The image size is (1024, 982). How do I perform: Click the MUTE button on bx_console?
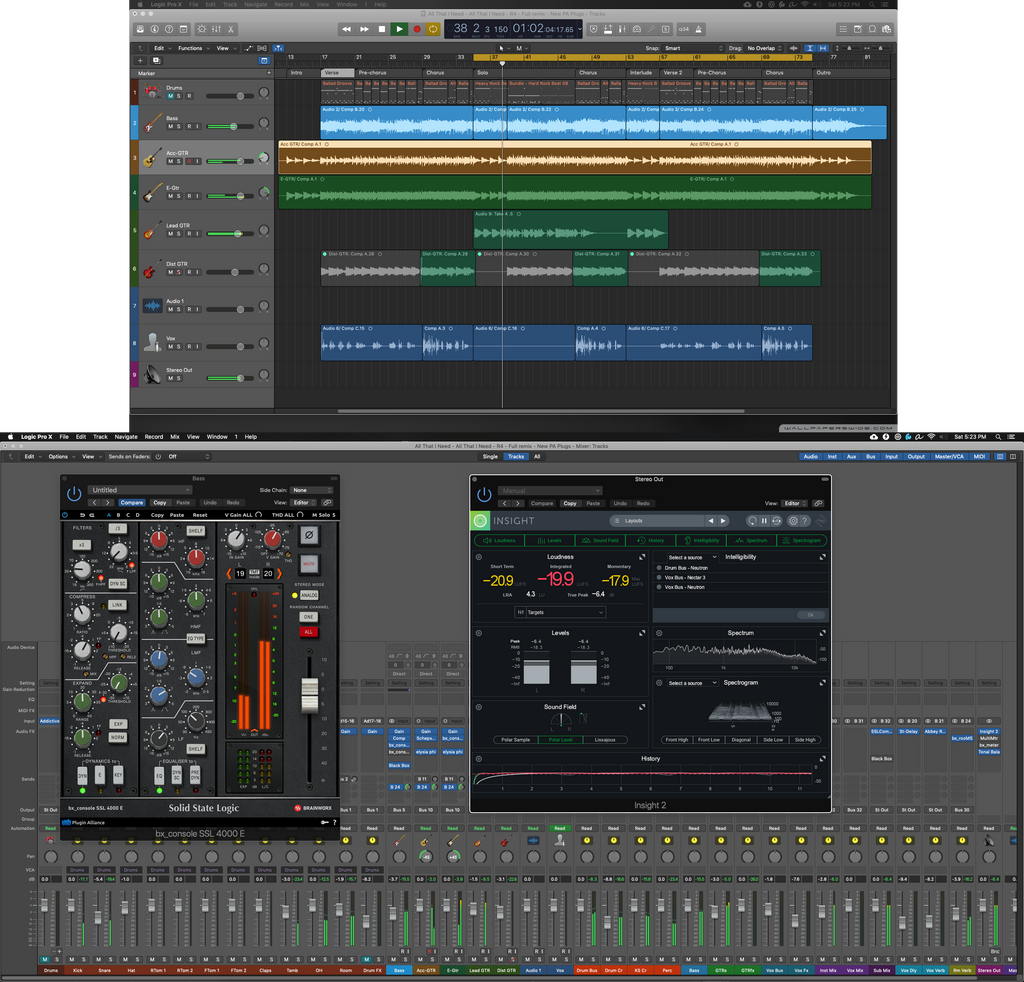tap(309, 563)
